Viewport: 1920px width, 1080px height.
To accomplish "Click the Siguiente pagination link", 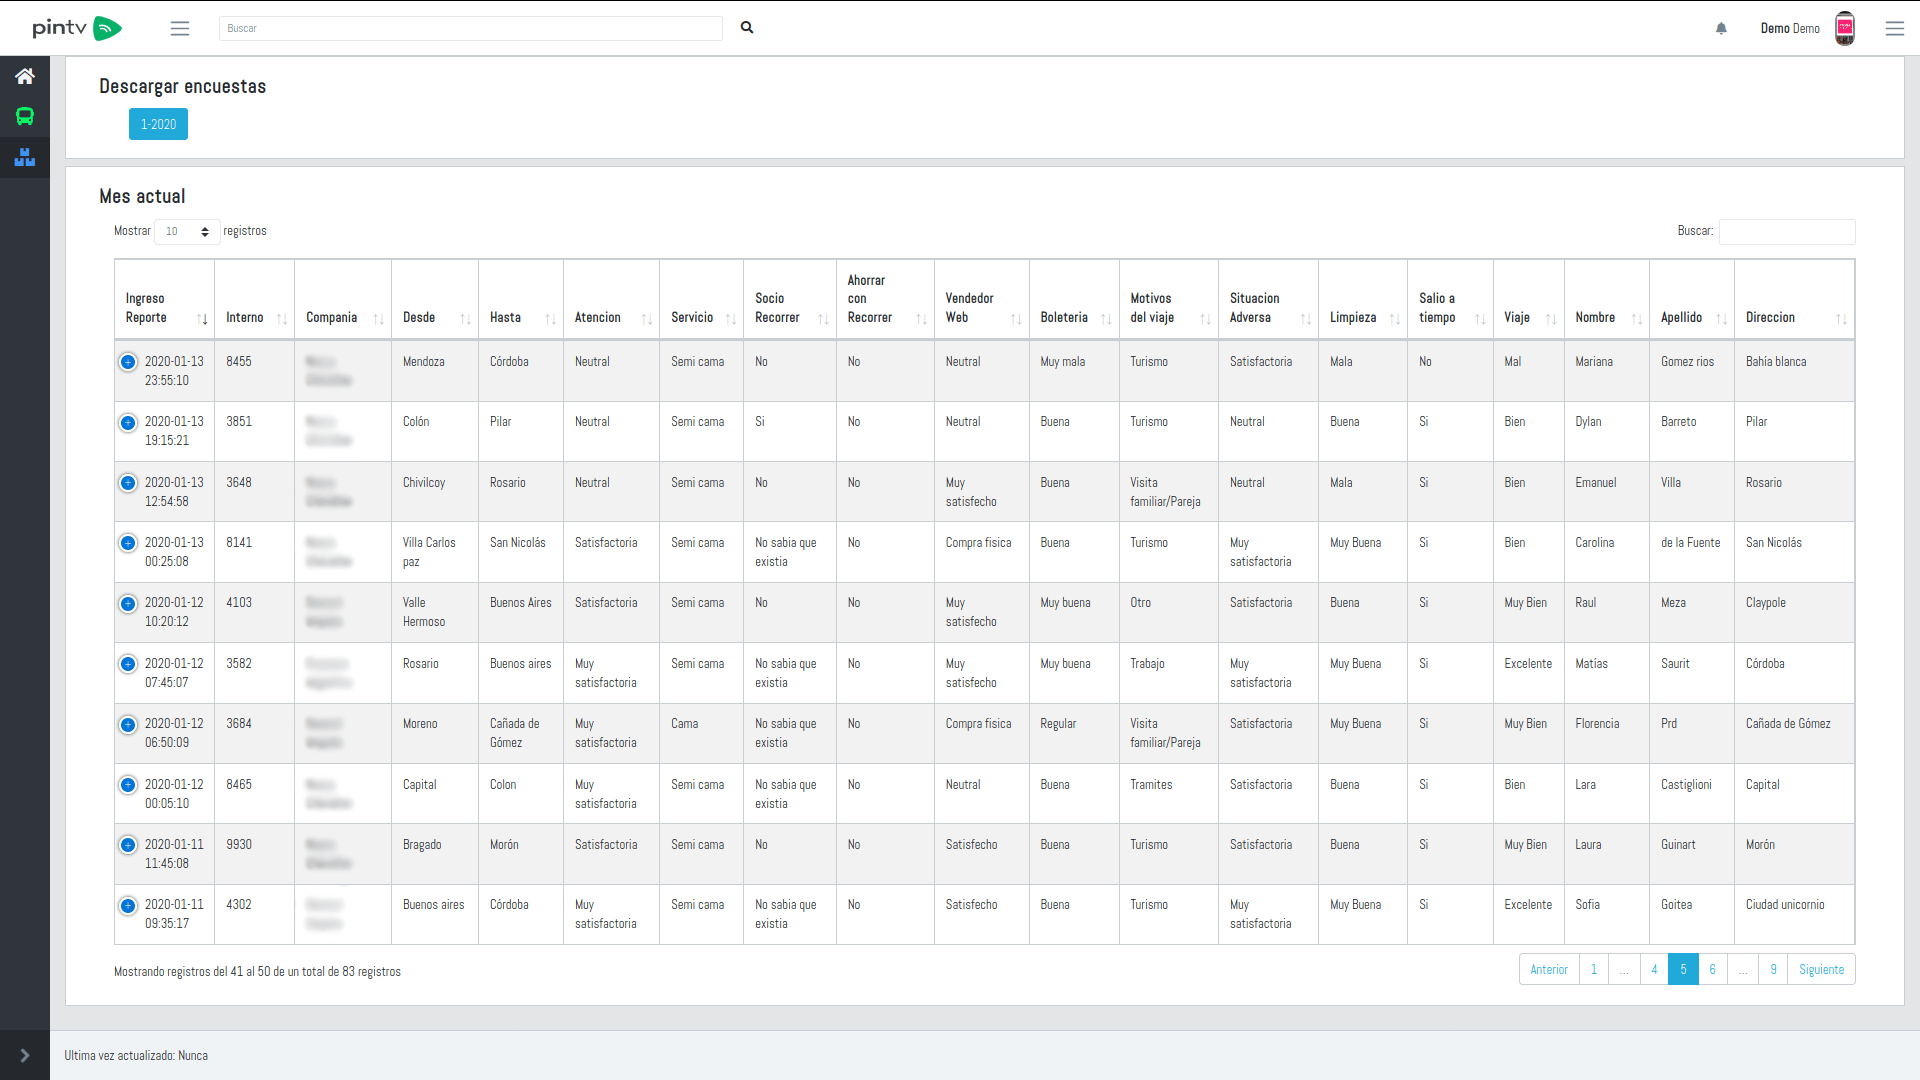I will (x=1821, y=969).
